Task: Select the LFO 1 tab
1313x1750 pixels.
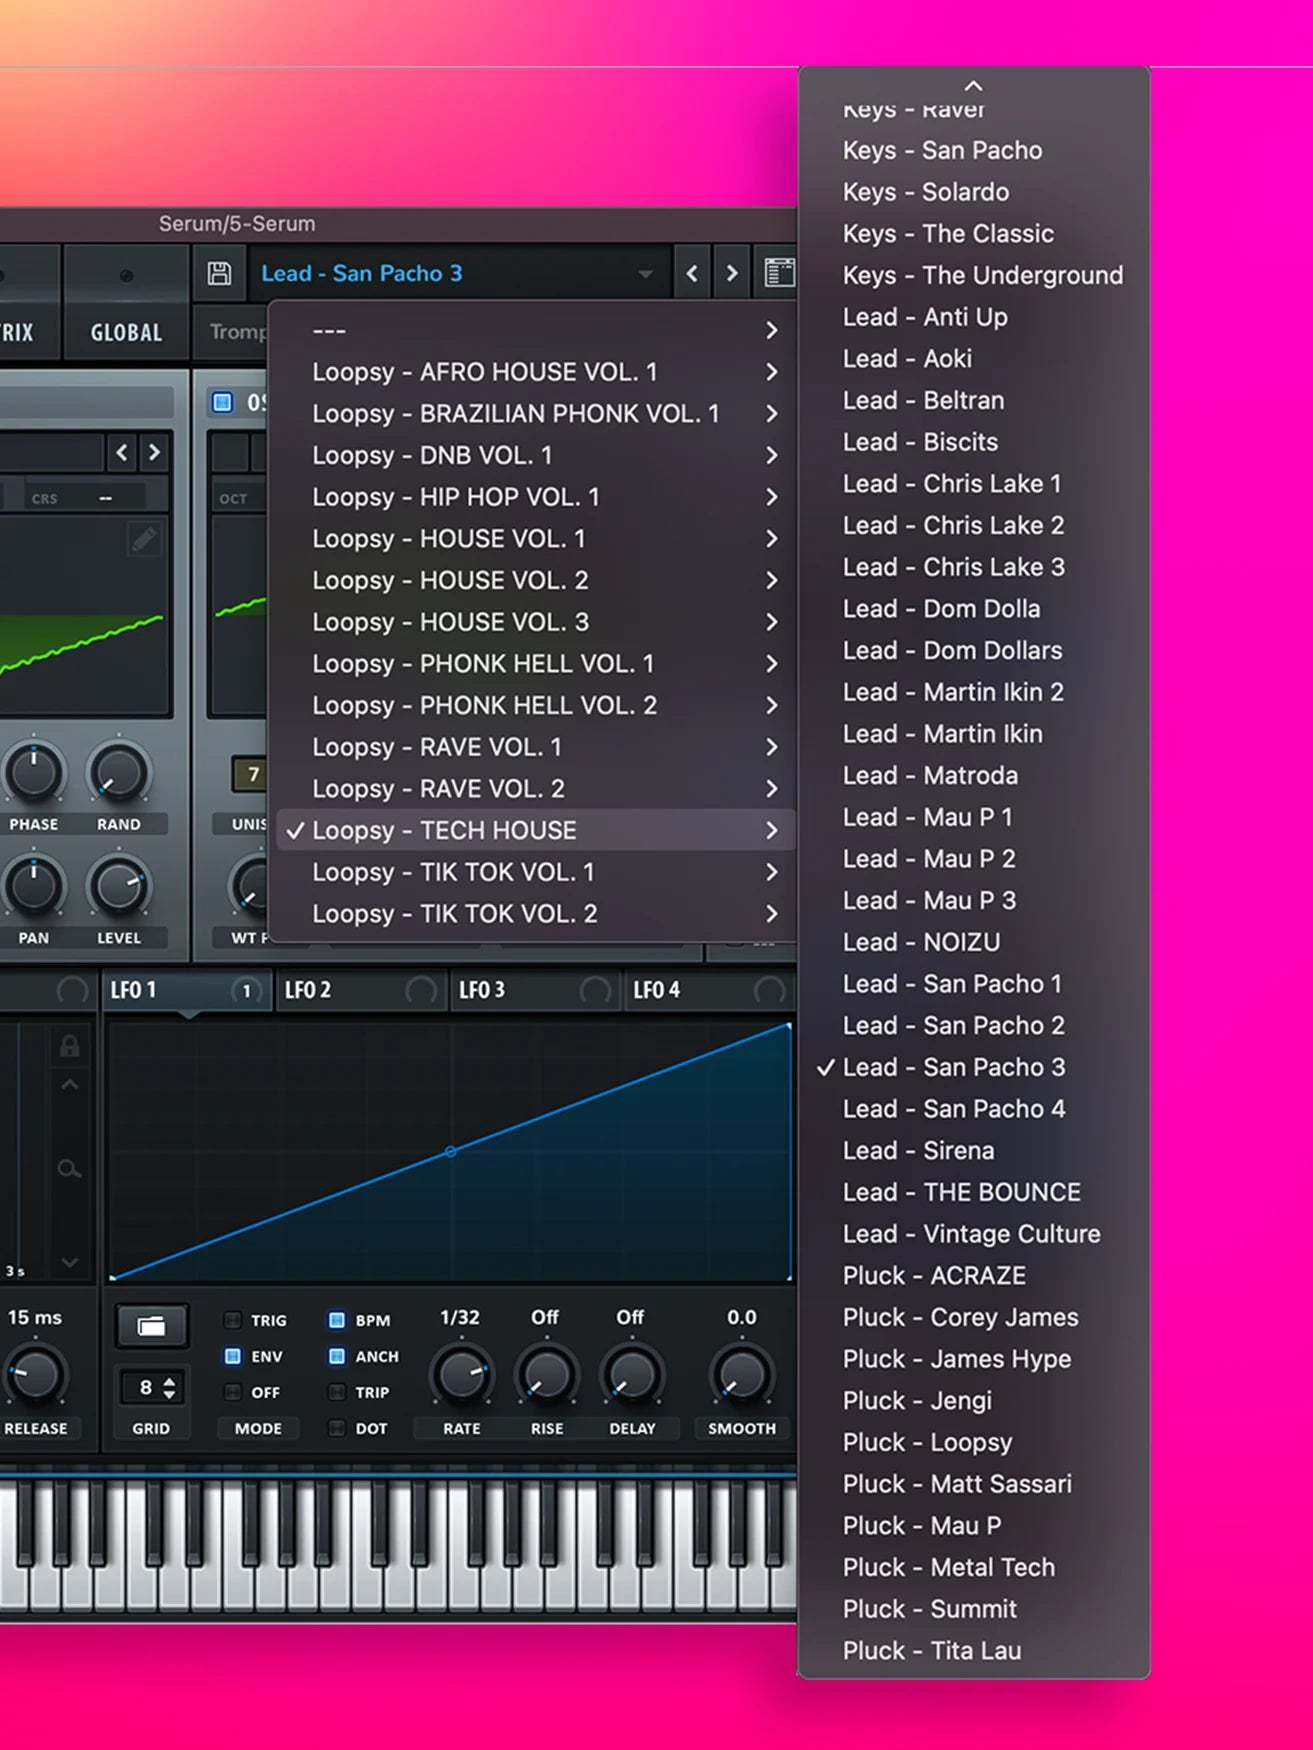Action: (x=186, y=990)
